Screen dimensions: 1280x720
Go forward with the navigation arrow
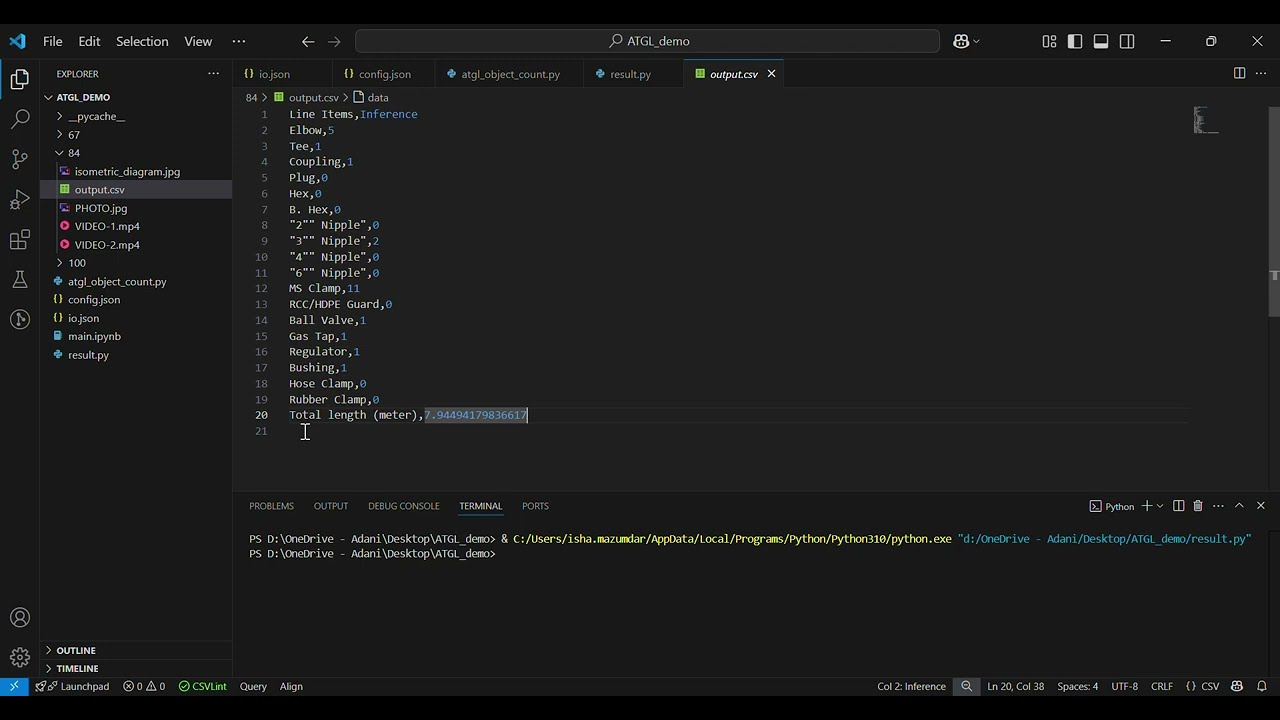[334, 41]
